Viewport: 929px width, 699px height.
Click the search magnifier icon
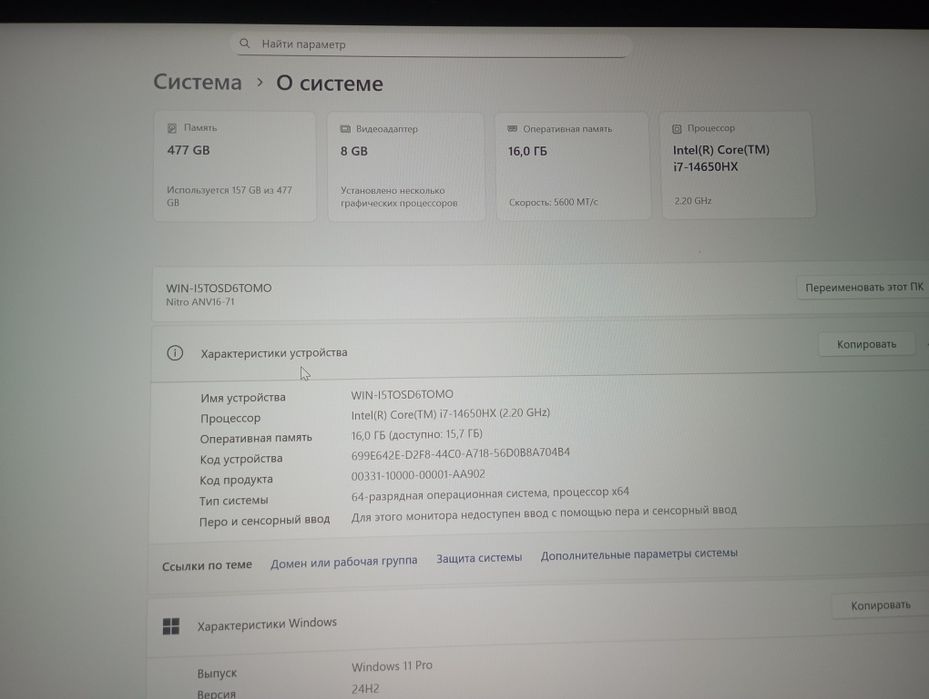245,43
